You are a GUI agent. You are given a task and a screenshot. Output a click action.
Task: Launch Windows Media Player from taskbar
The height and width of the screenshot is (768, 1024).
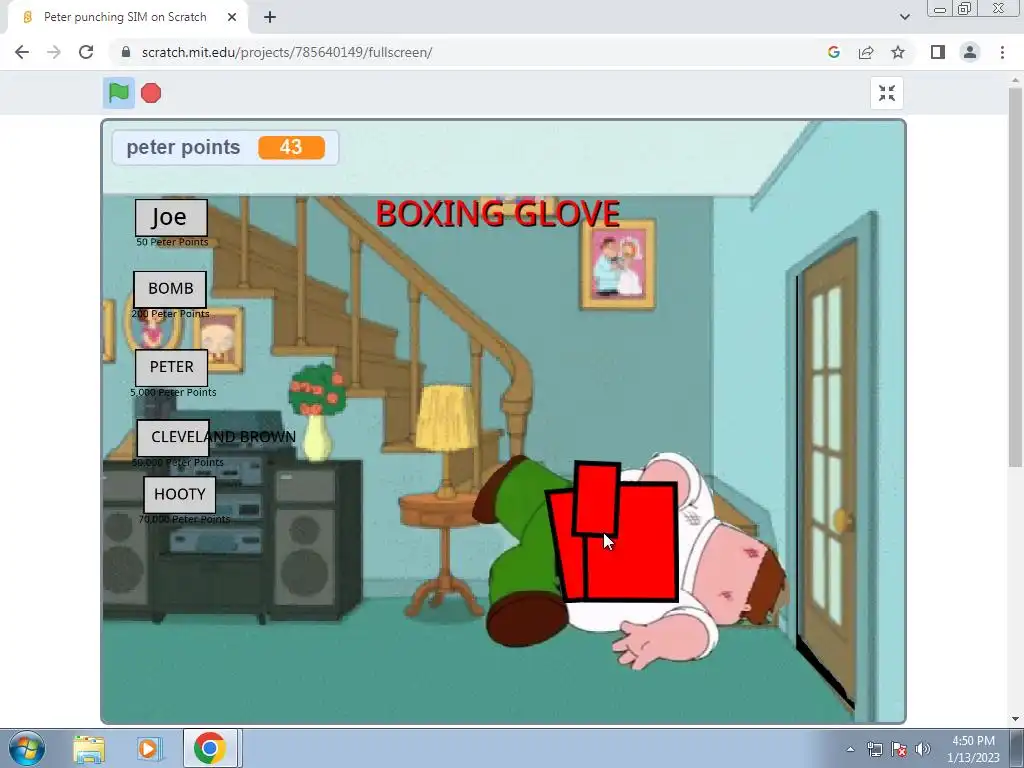[149, 749]
